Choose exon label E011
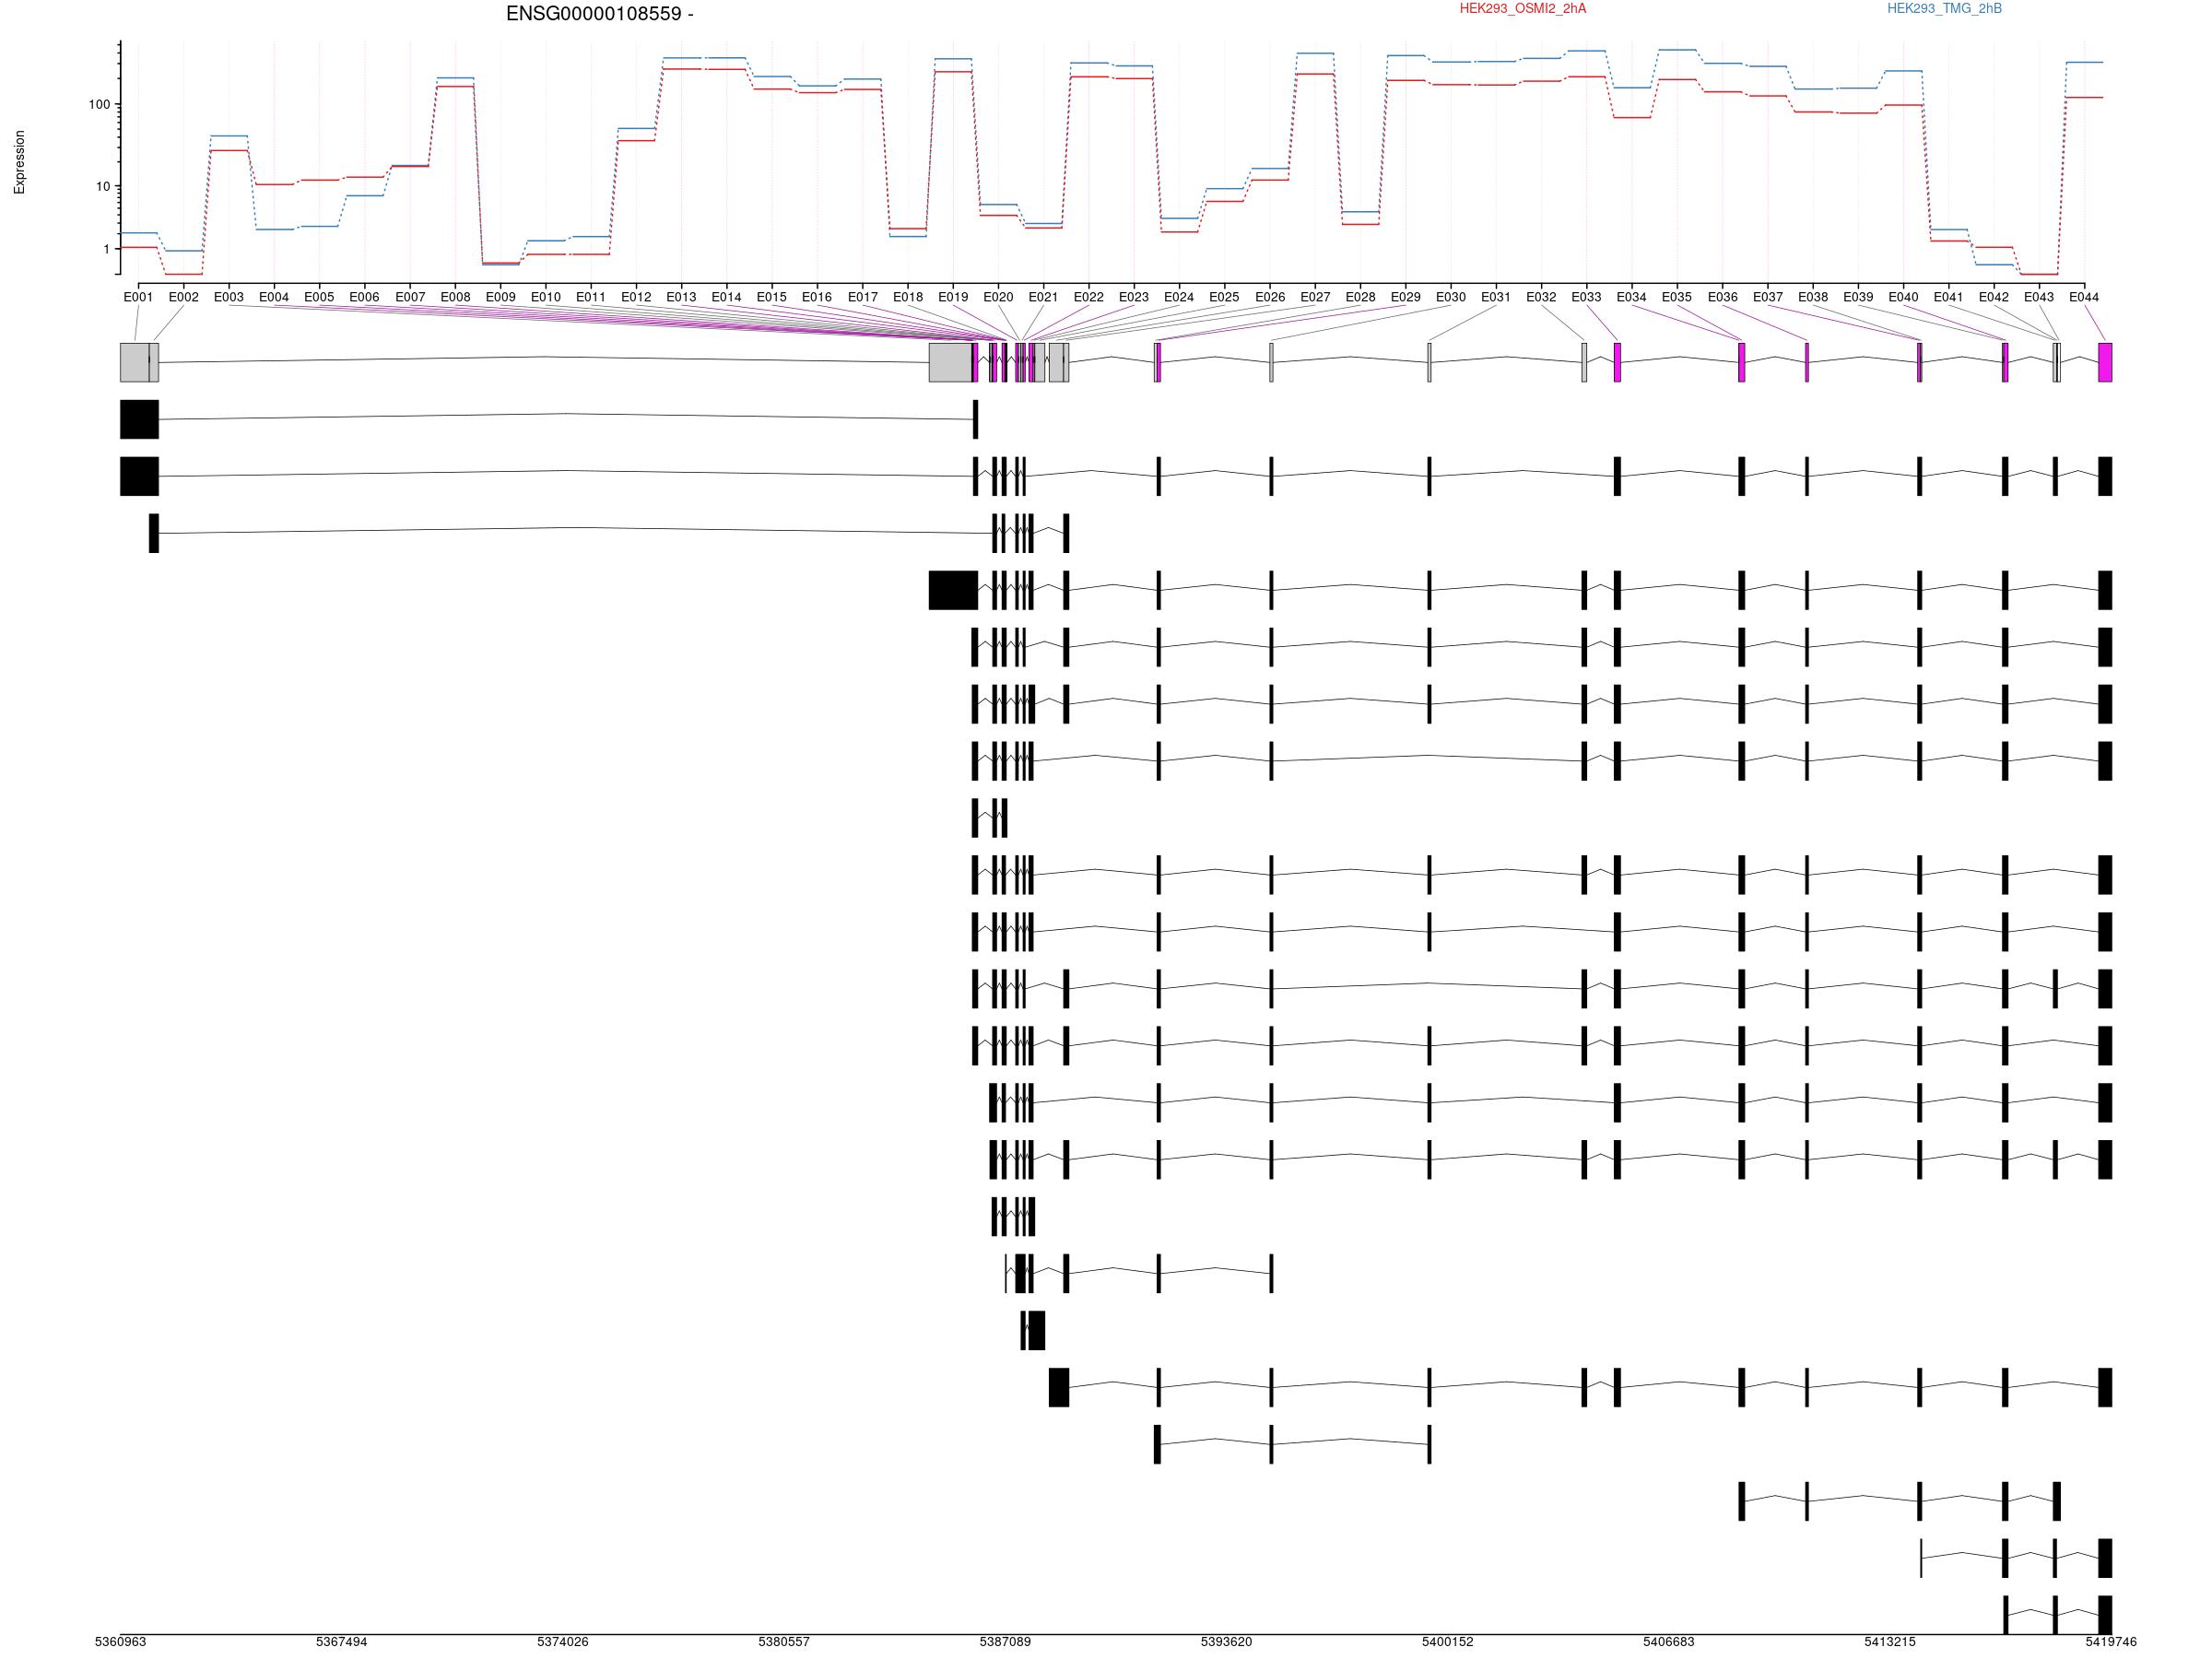The width and height of the screenshot is (2212, 1659). (x=591, y=297)
